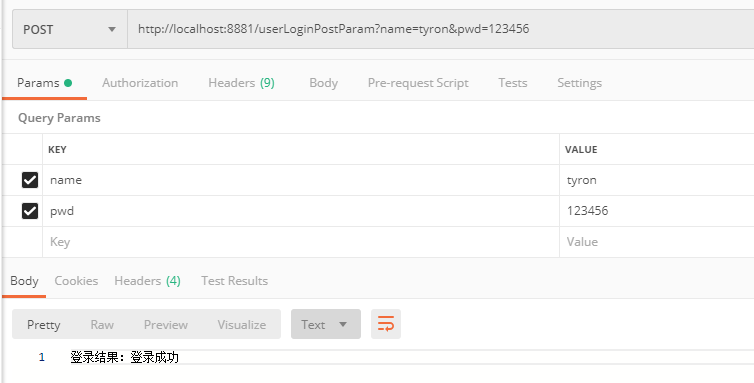Open the Pre-request Script tab
Image resolution: width=754 pixels, height=383 pixels.
(418, 83)
